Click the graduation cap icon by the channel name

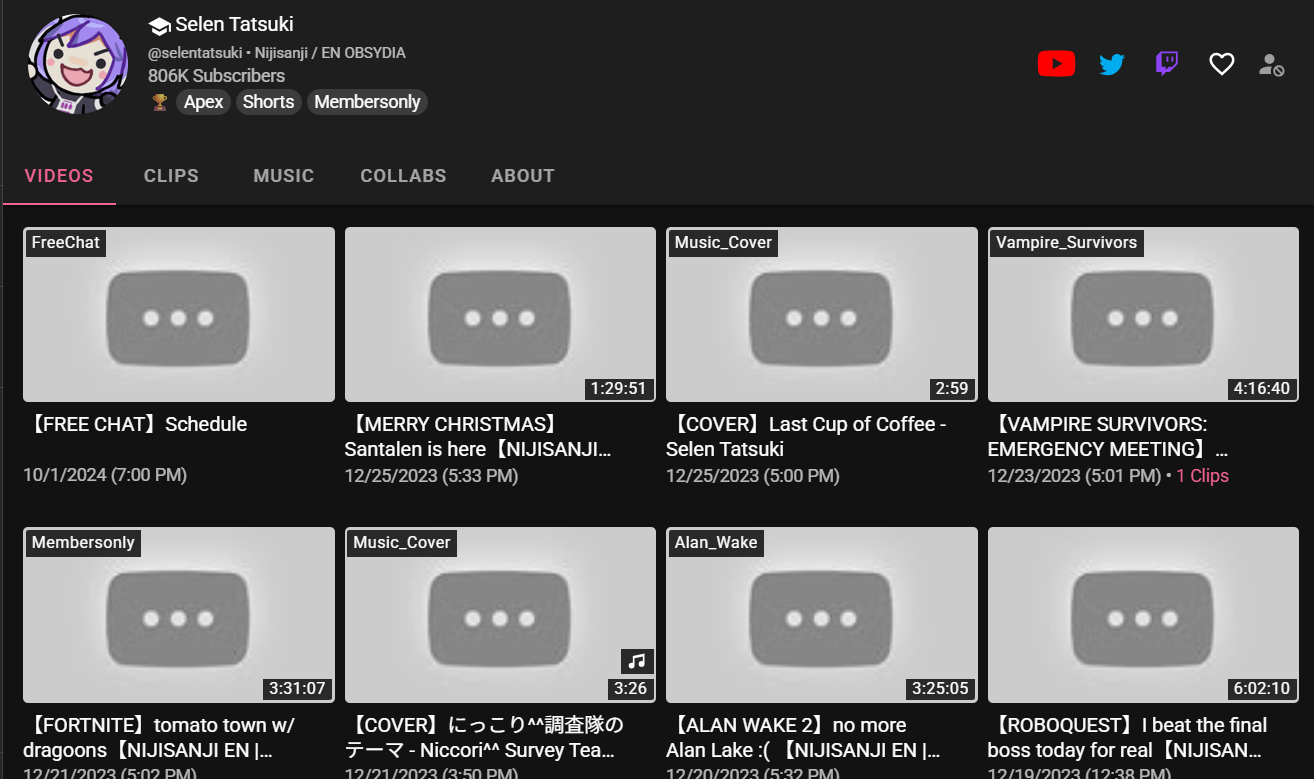159,25
